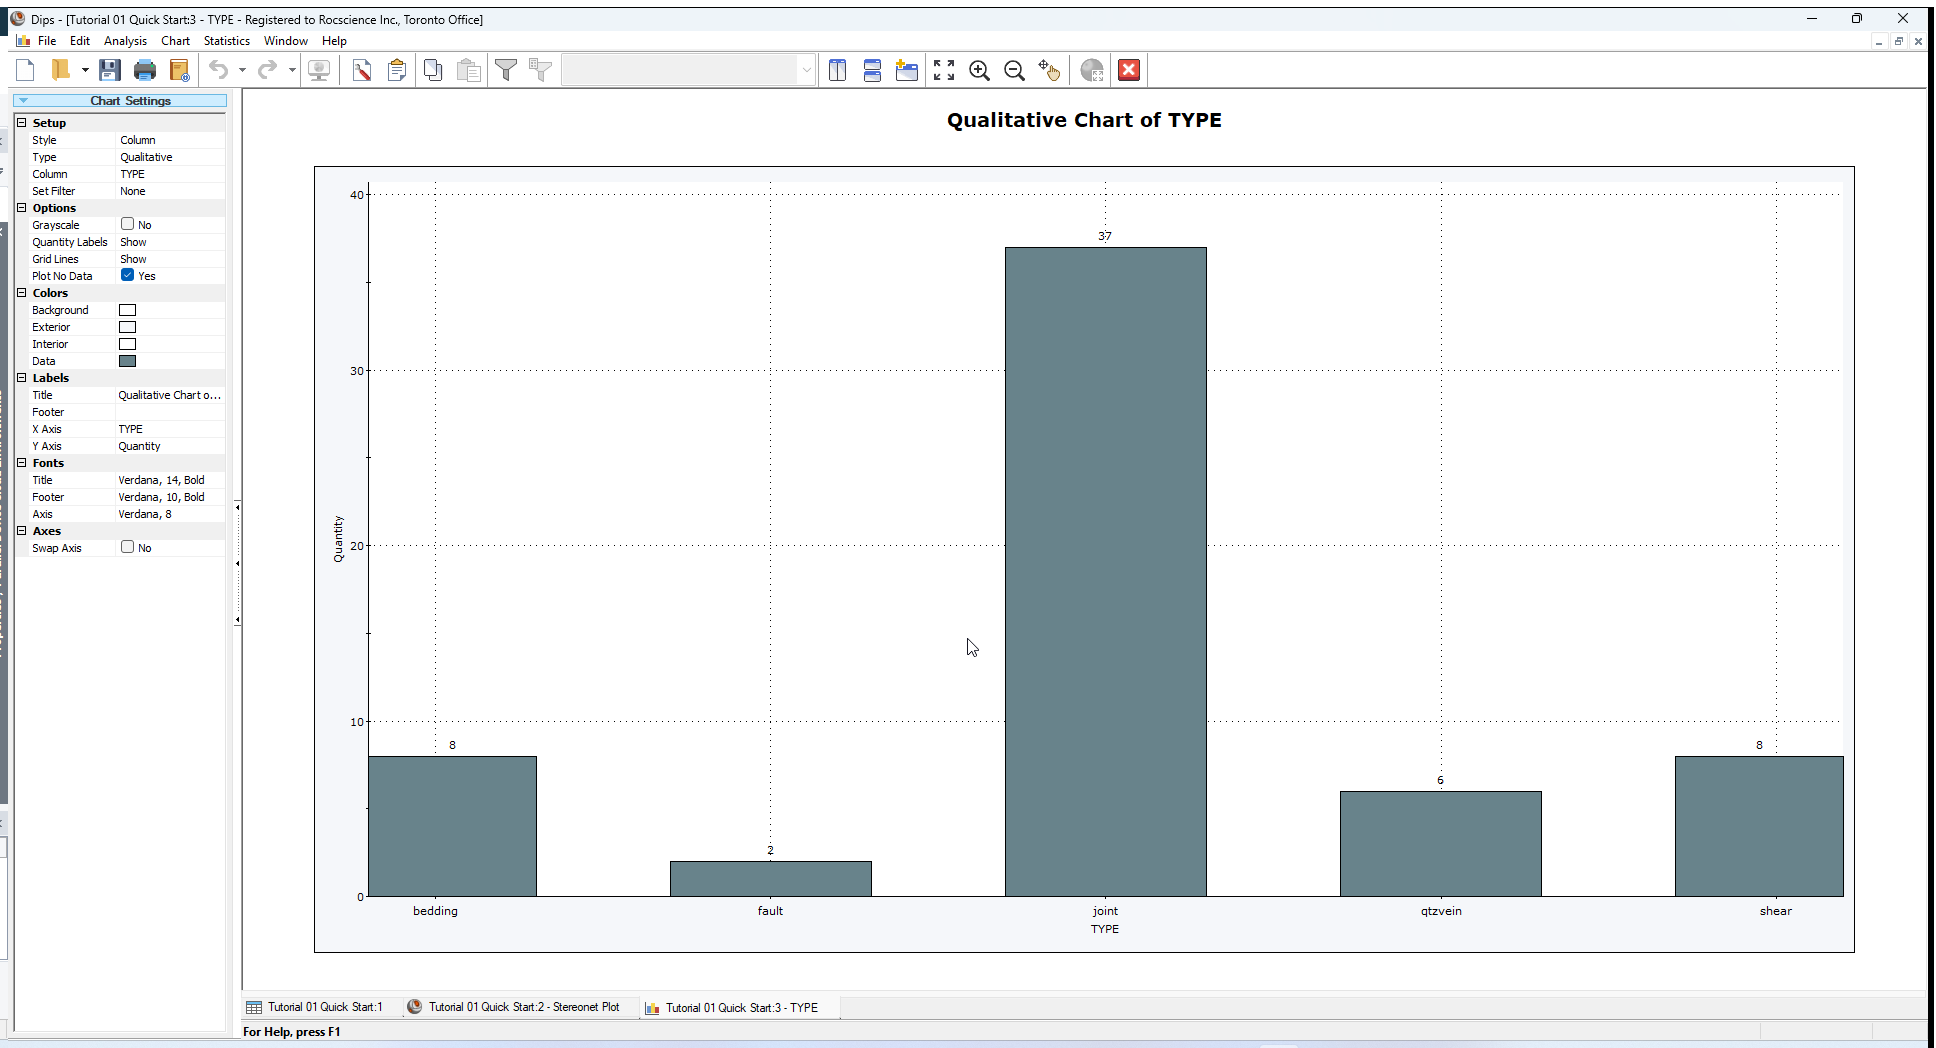Screen dimensions: 1936x1048
Task: Click the Paste icon on the toolbar
Action: 469,70
